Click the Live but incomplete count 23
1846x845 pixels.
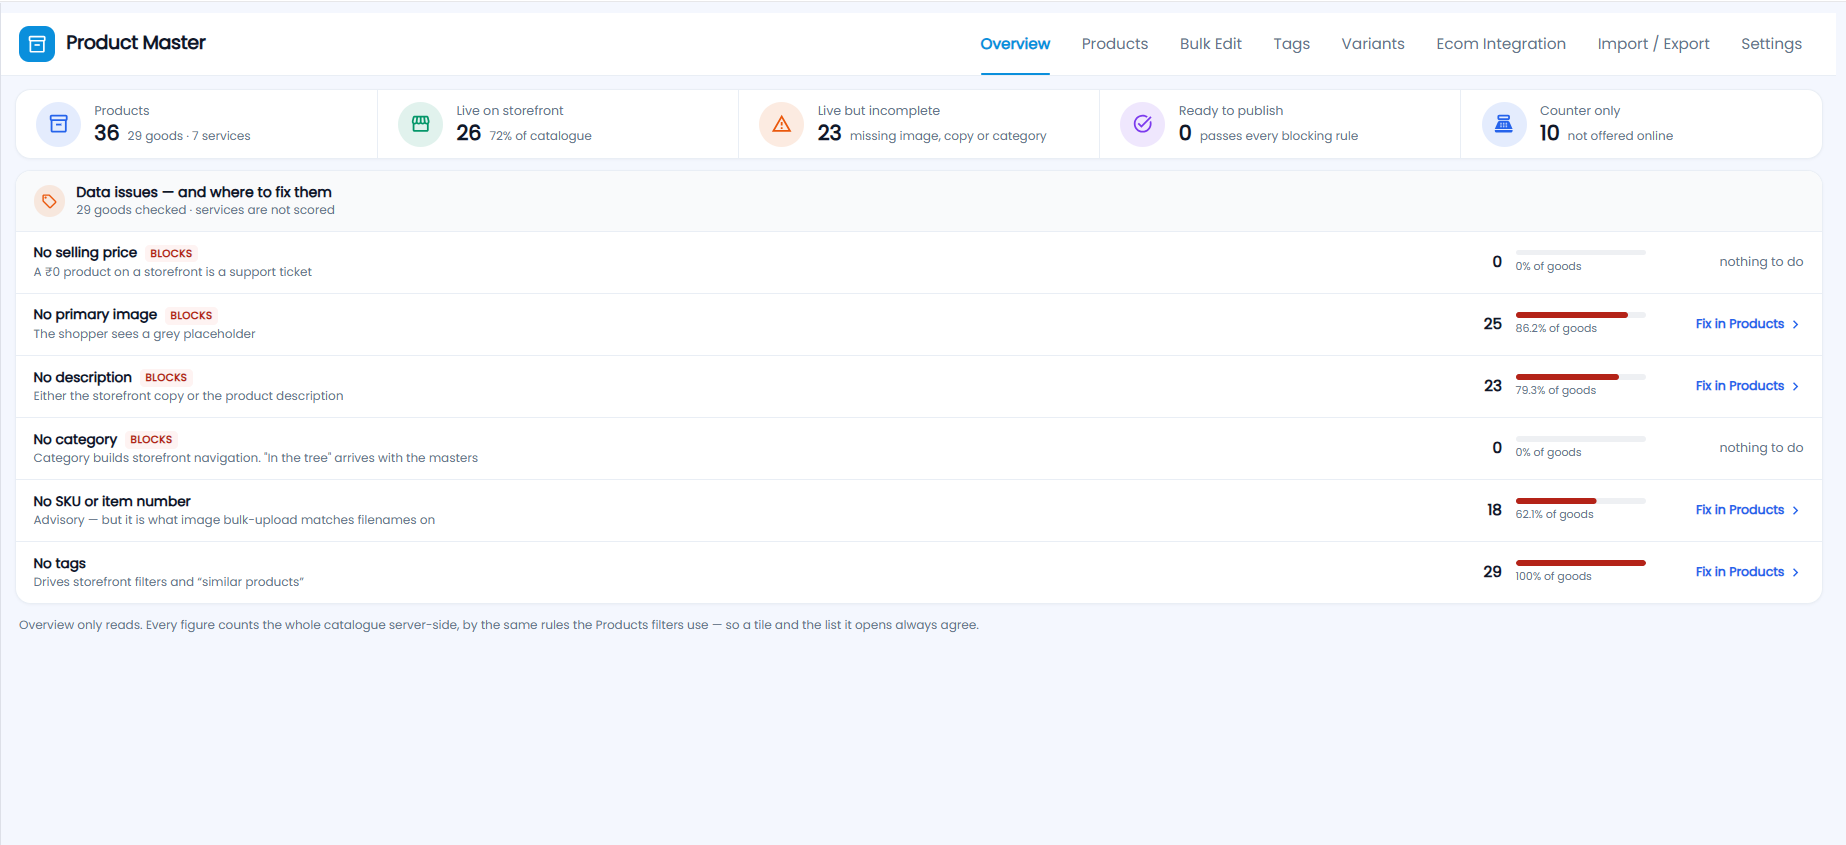point(829,133)
